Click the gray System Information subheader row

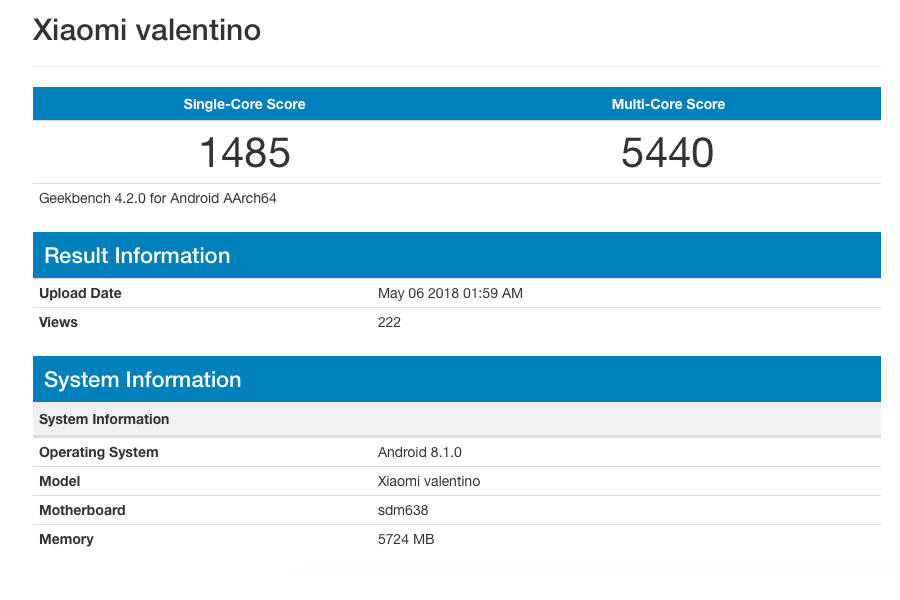point(104,419)
